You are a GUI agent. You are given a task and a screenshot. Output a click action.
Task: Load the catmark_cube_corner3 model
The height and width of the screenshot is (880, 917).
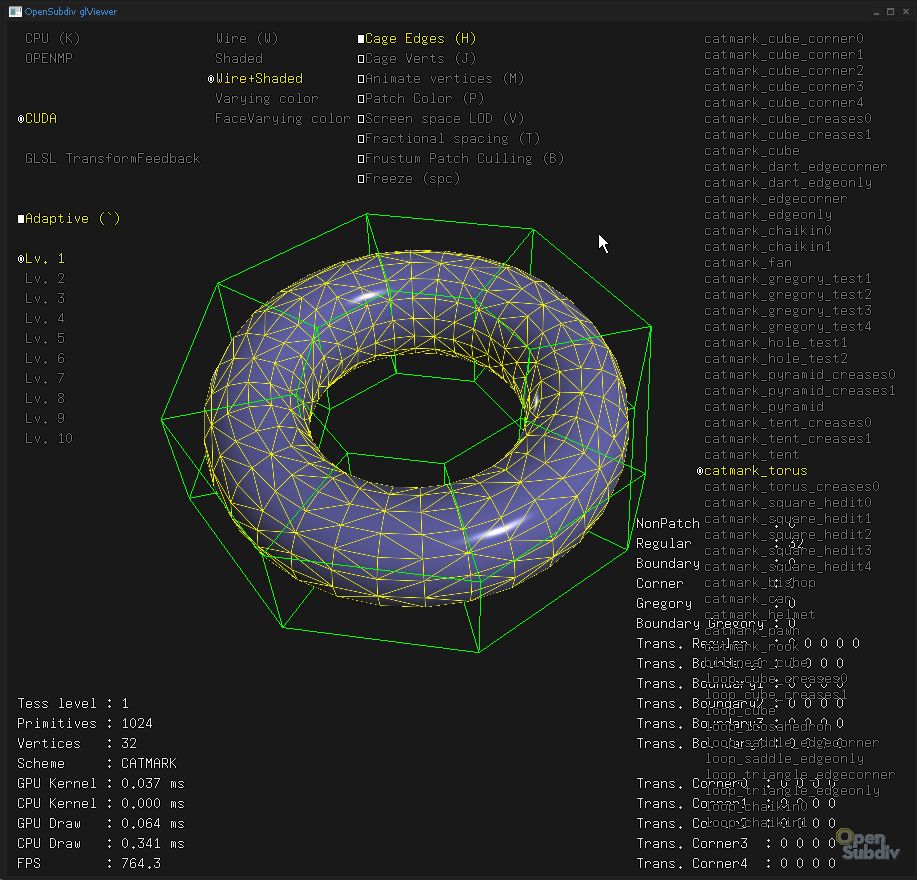pyautogui.click(x=784, y=87)
